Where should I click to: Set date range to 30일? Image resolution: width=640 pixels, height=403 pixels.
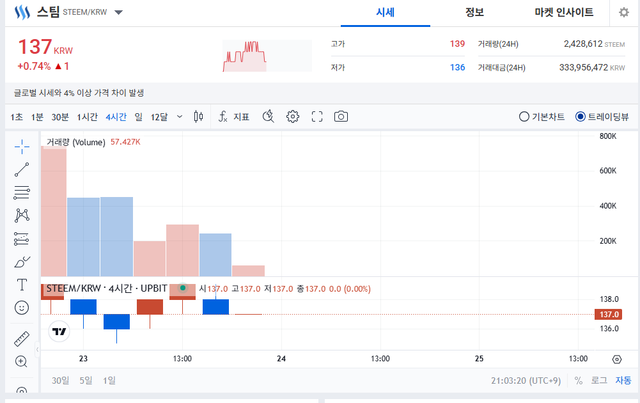(60, 381)
